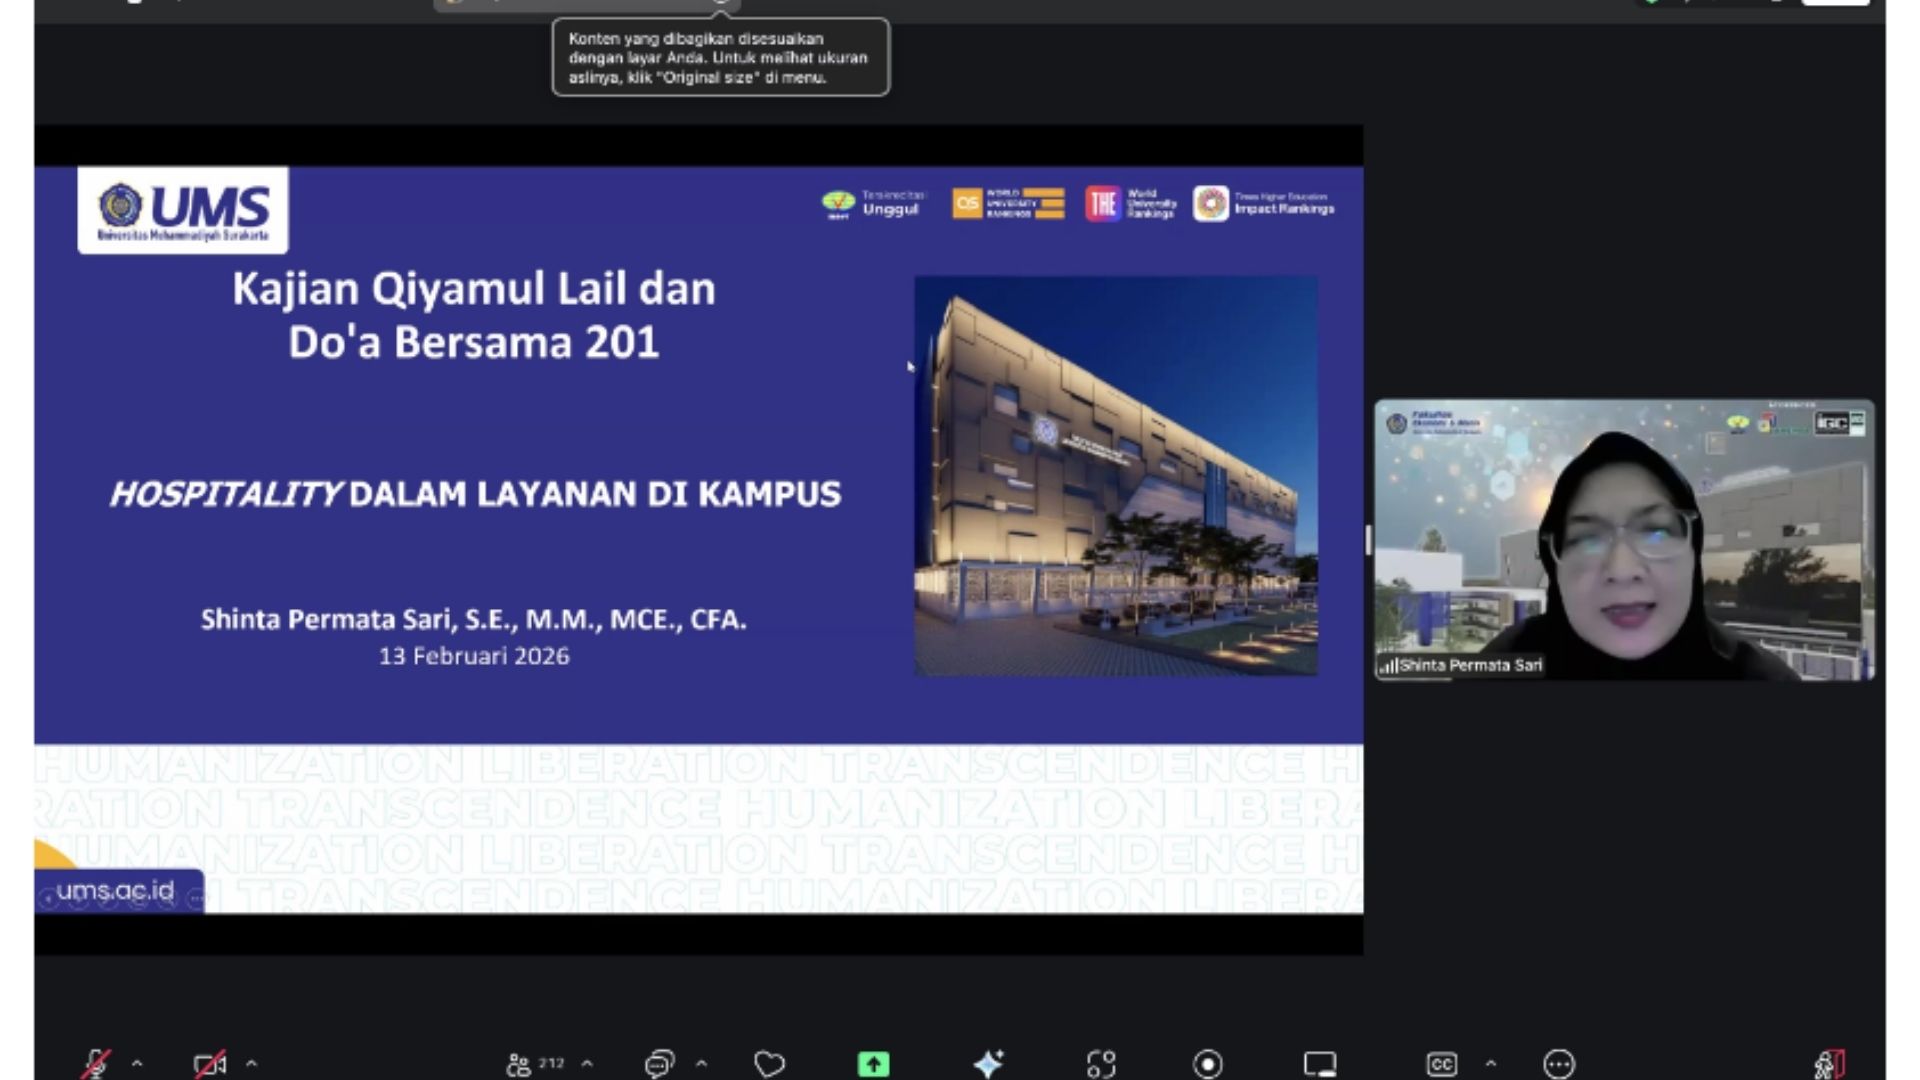
Task: Open the apps icon in toolbar
Action: pyautogui.click(x=1101, y=1064)
